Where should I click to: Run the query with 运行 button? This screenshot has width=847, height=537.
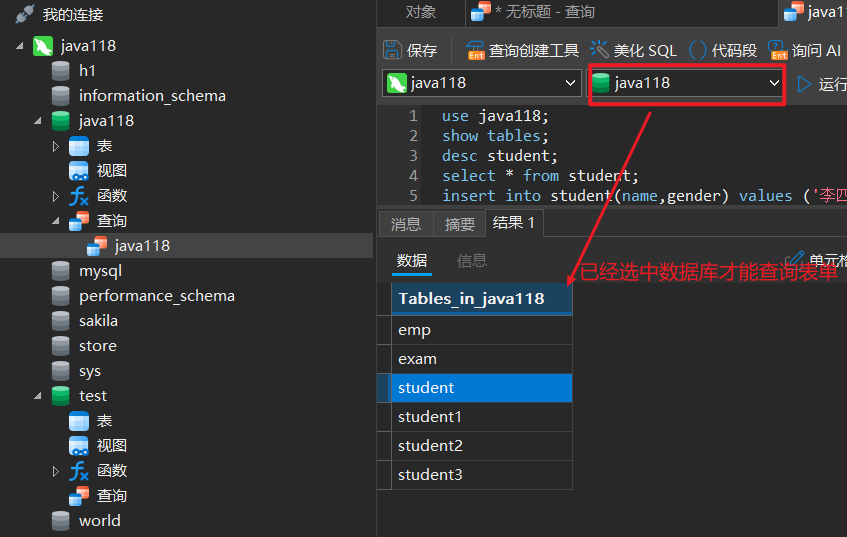(822, 84)
